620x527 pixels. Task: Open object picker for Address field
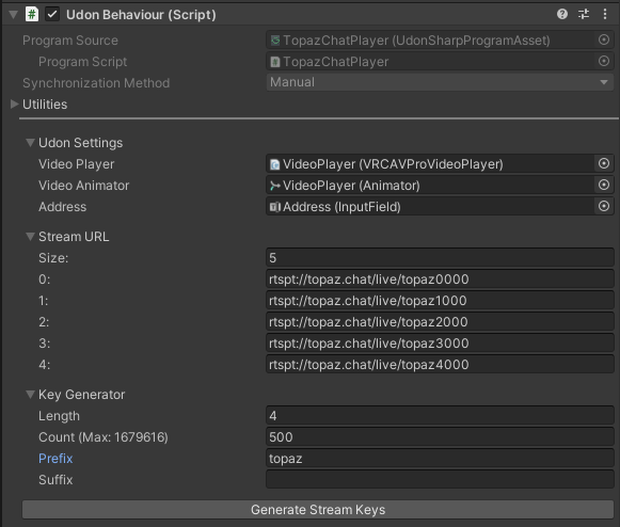604,206
